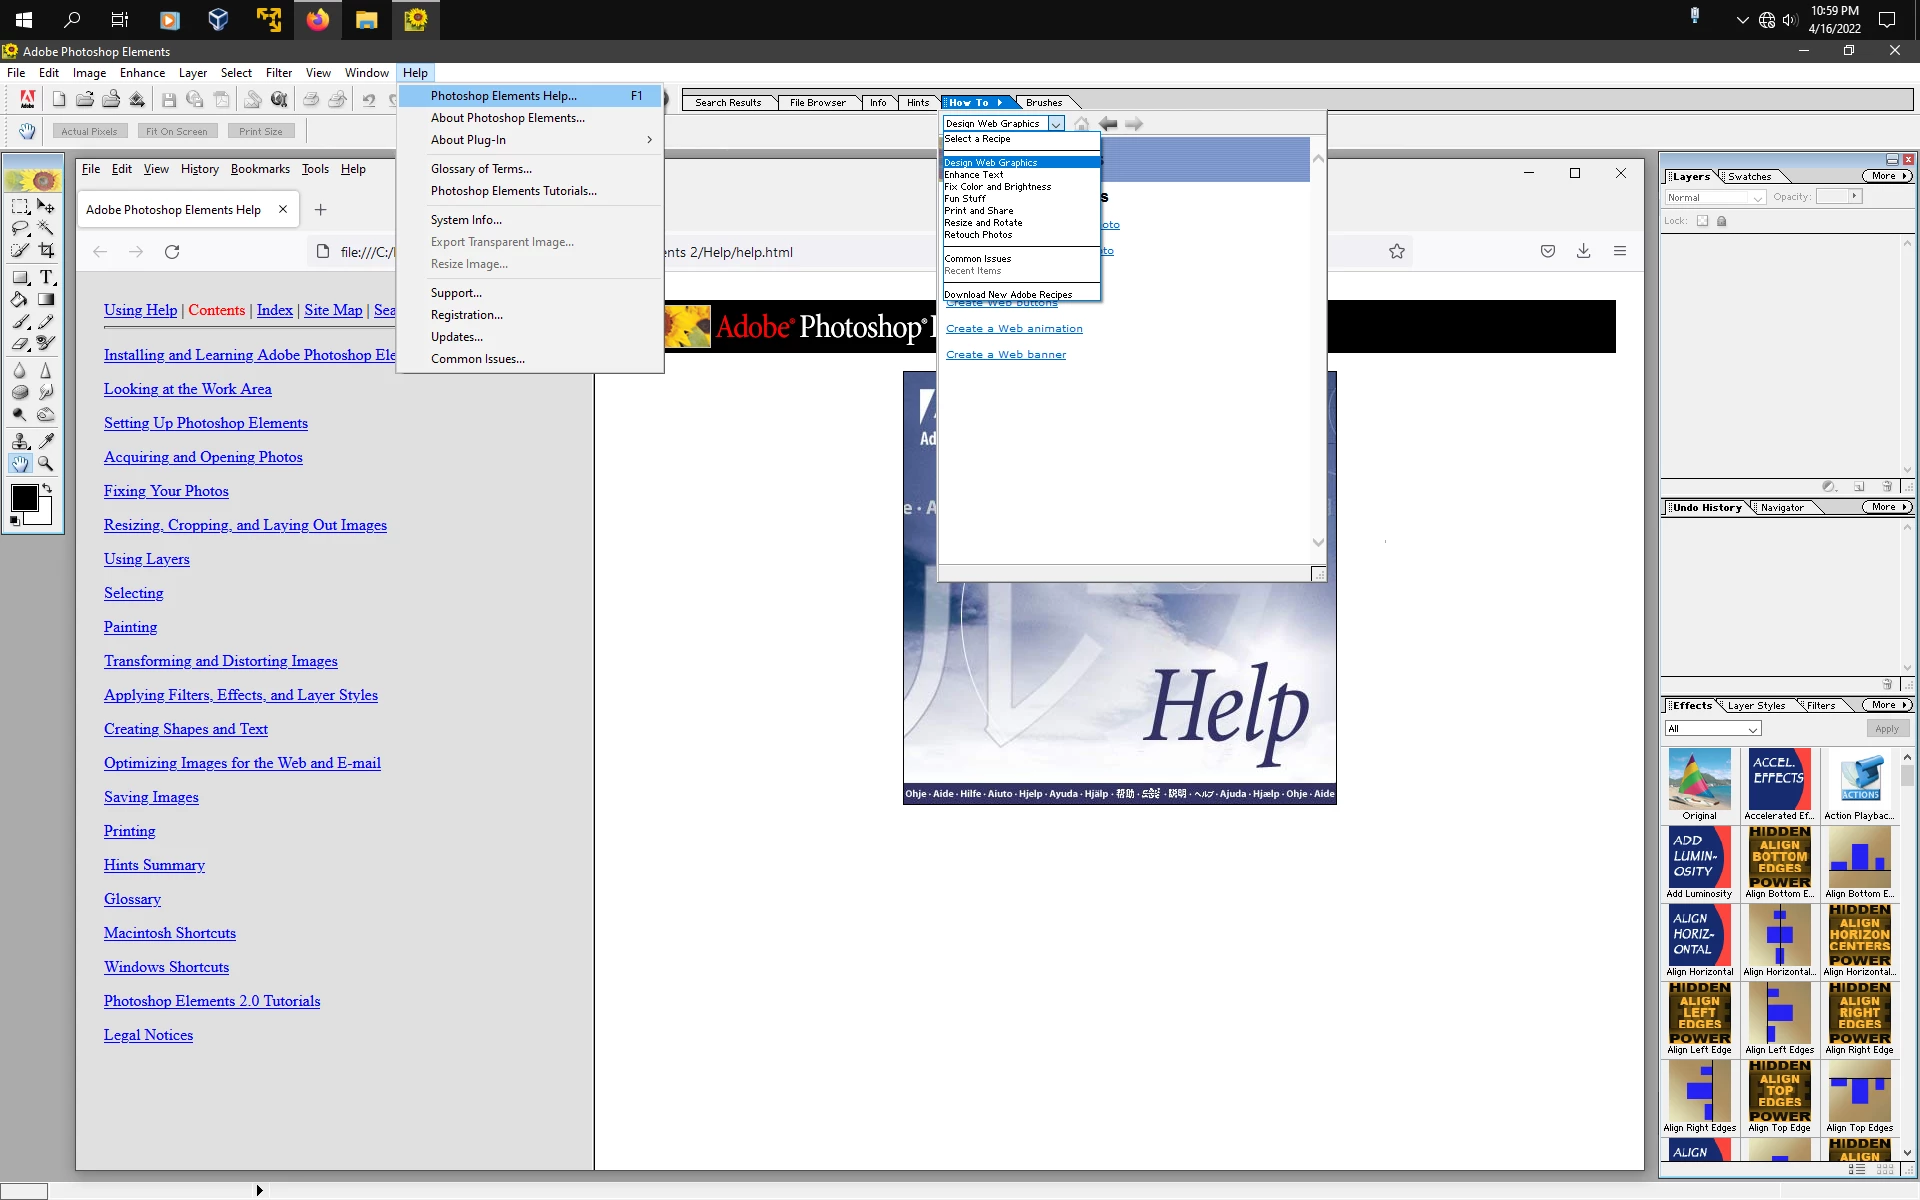Toggle the lock all padlock
Image resolution: width=1920 pixels, height=1200 pixels.
point(1722,221)
